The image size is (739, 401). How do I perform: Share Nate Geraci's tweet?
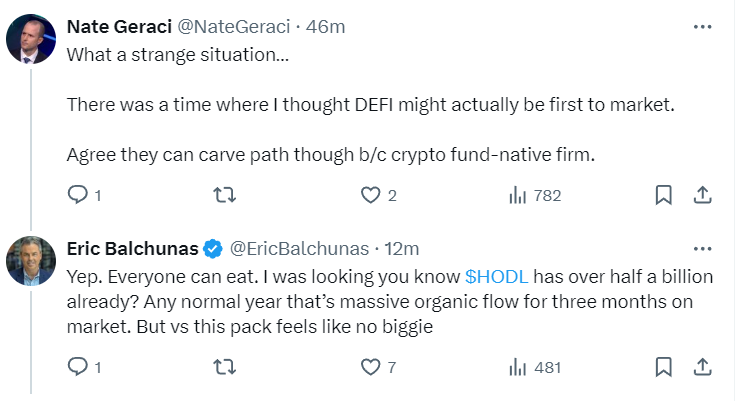(702, 196)
